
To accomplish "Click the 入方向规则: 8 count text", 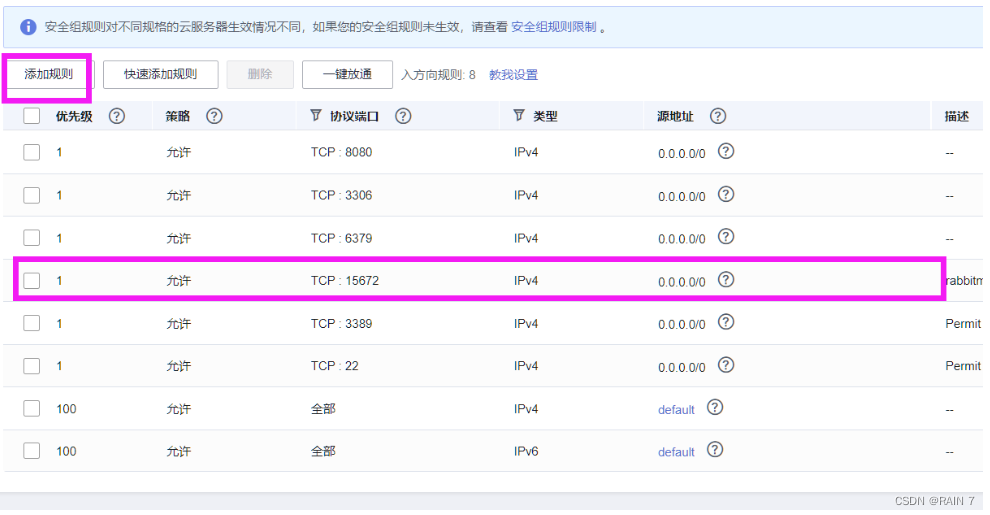I will click(x=438, y=75).
